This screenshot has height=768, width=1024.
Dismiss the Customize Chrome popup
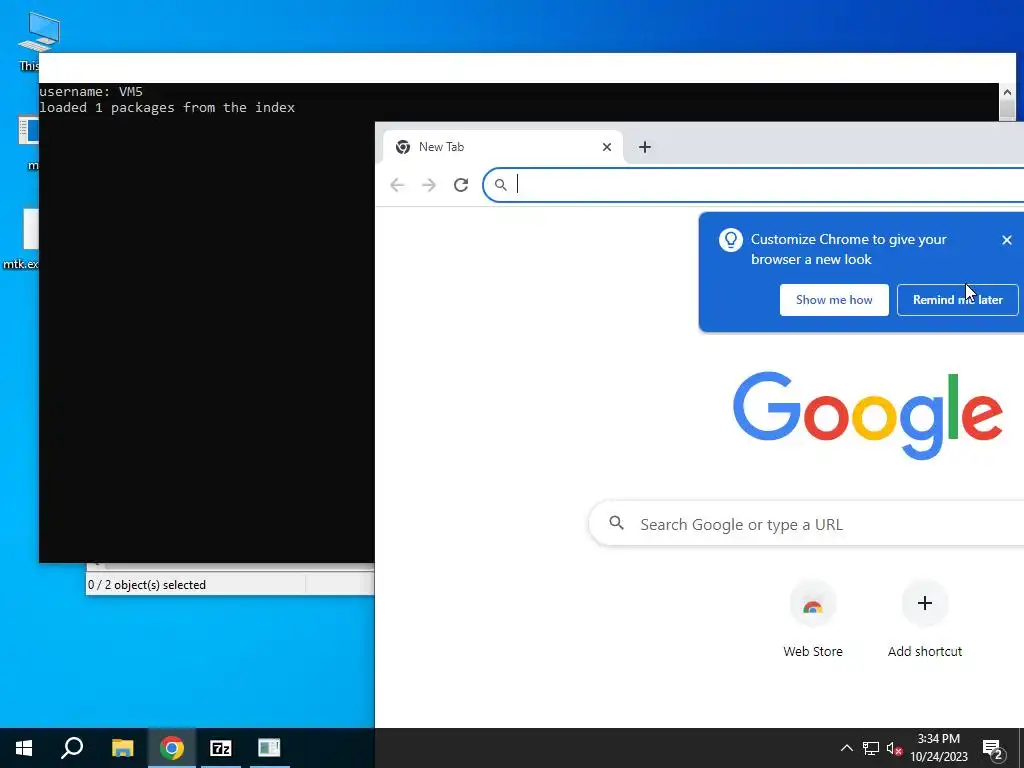tap(1006, 240)
